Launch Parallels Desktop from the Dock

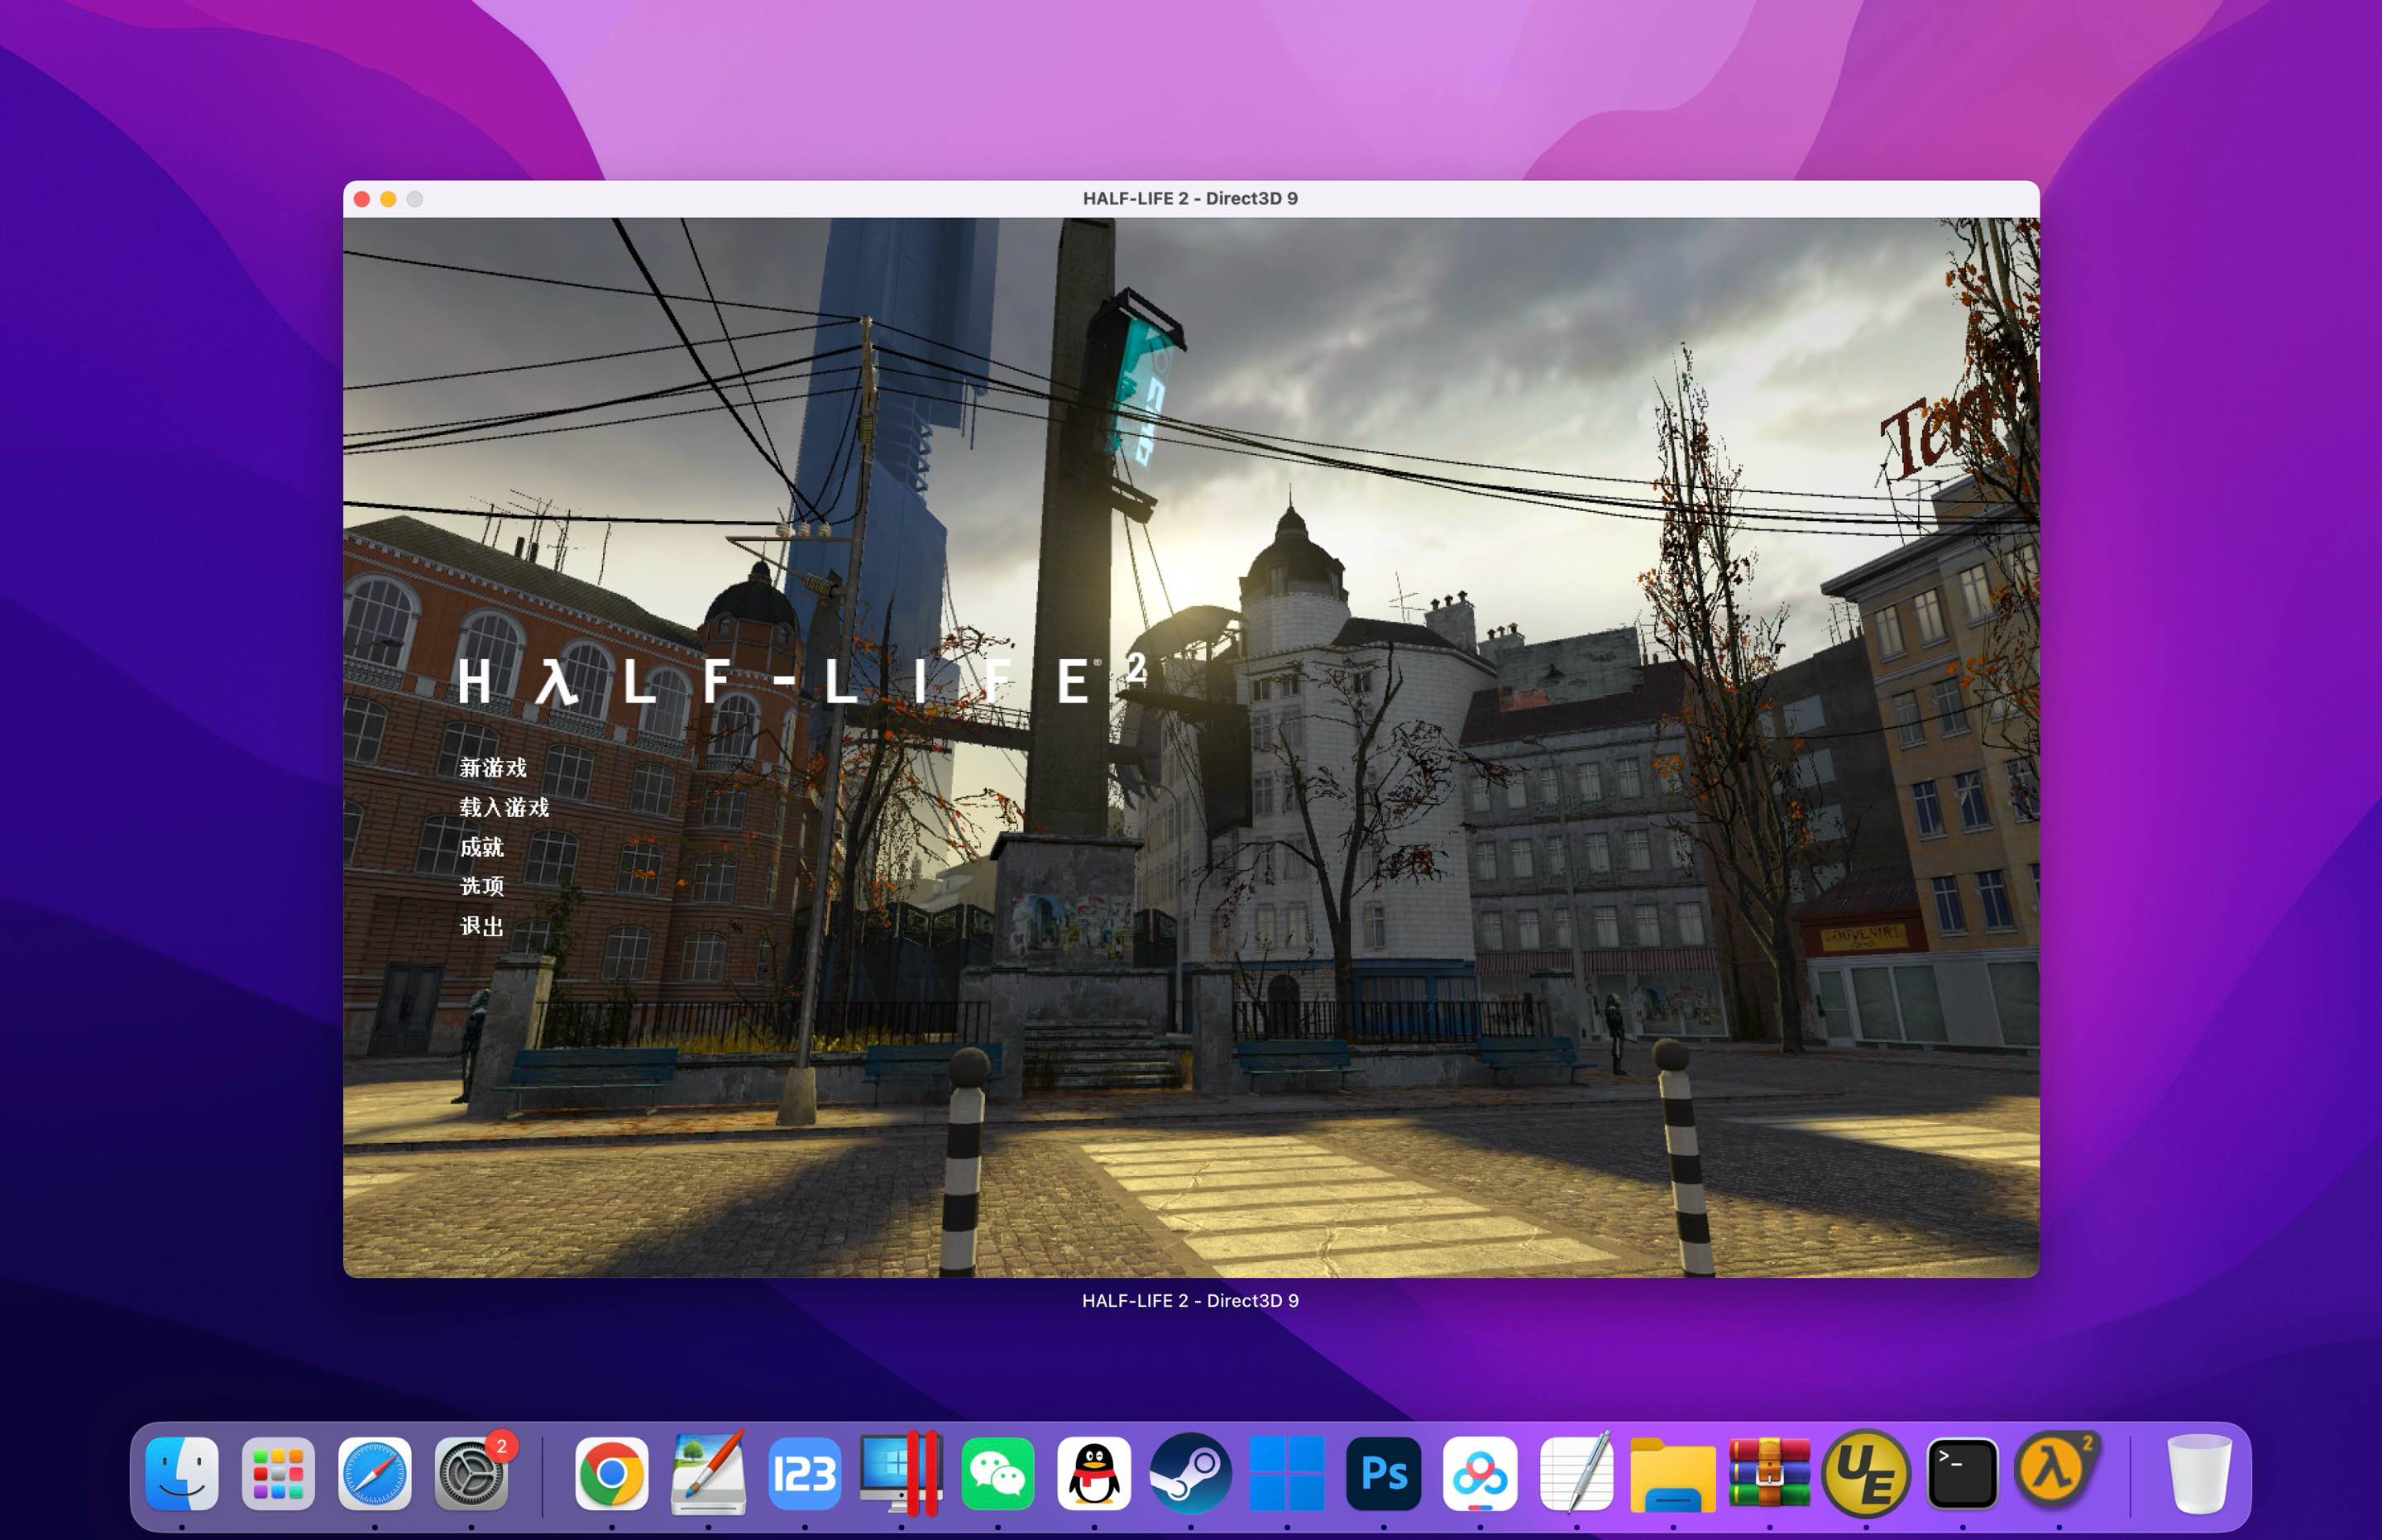tap(901, 1474)
